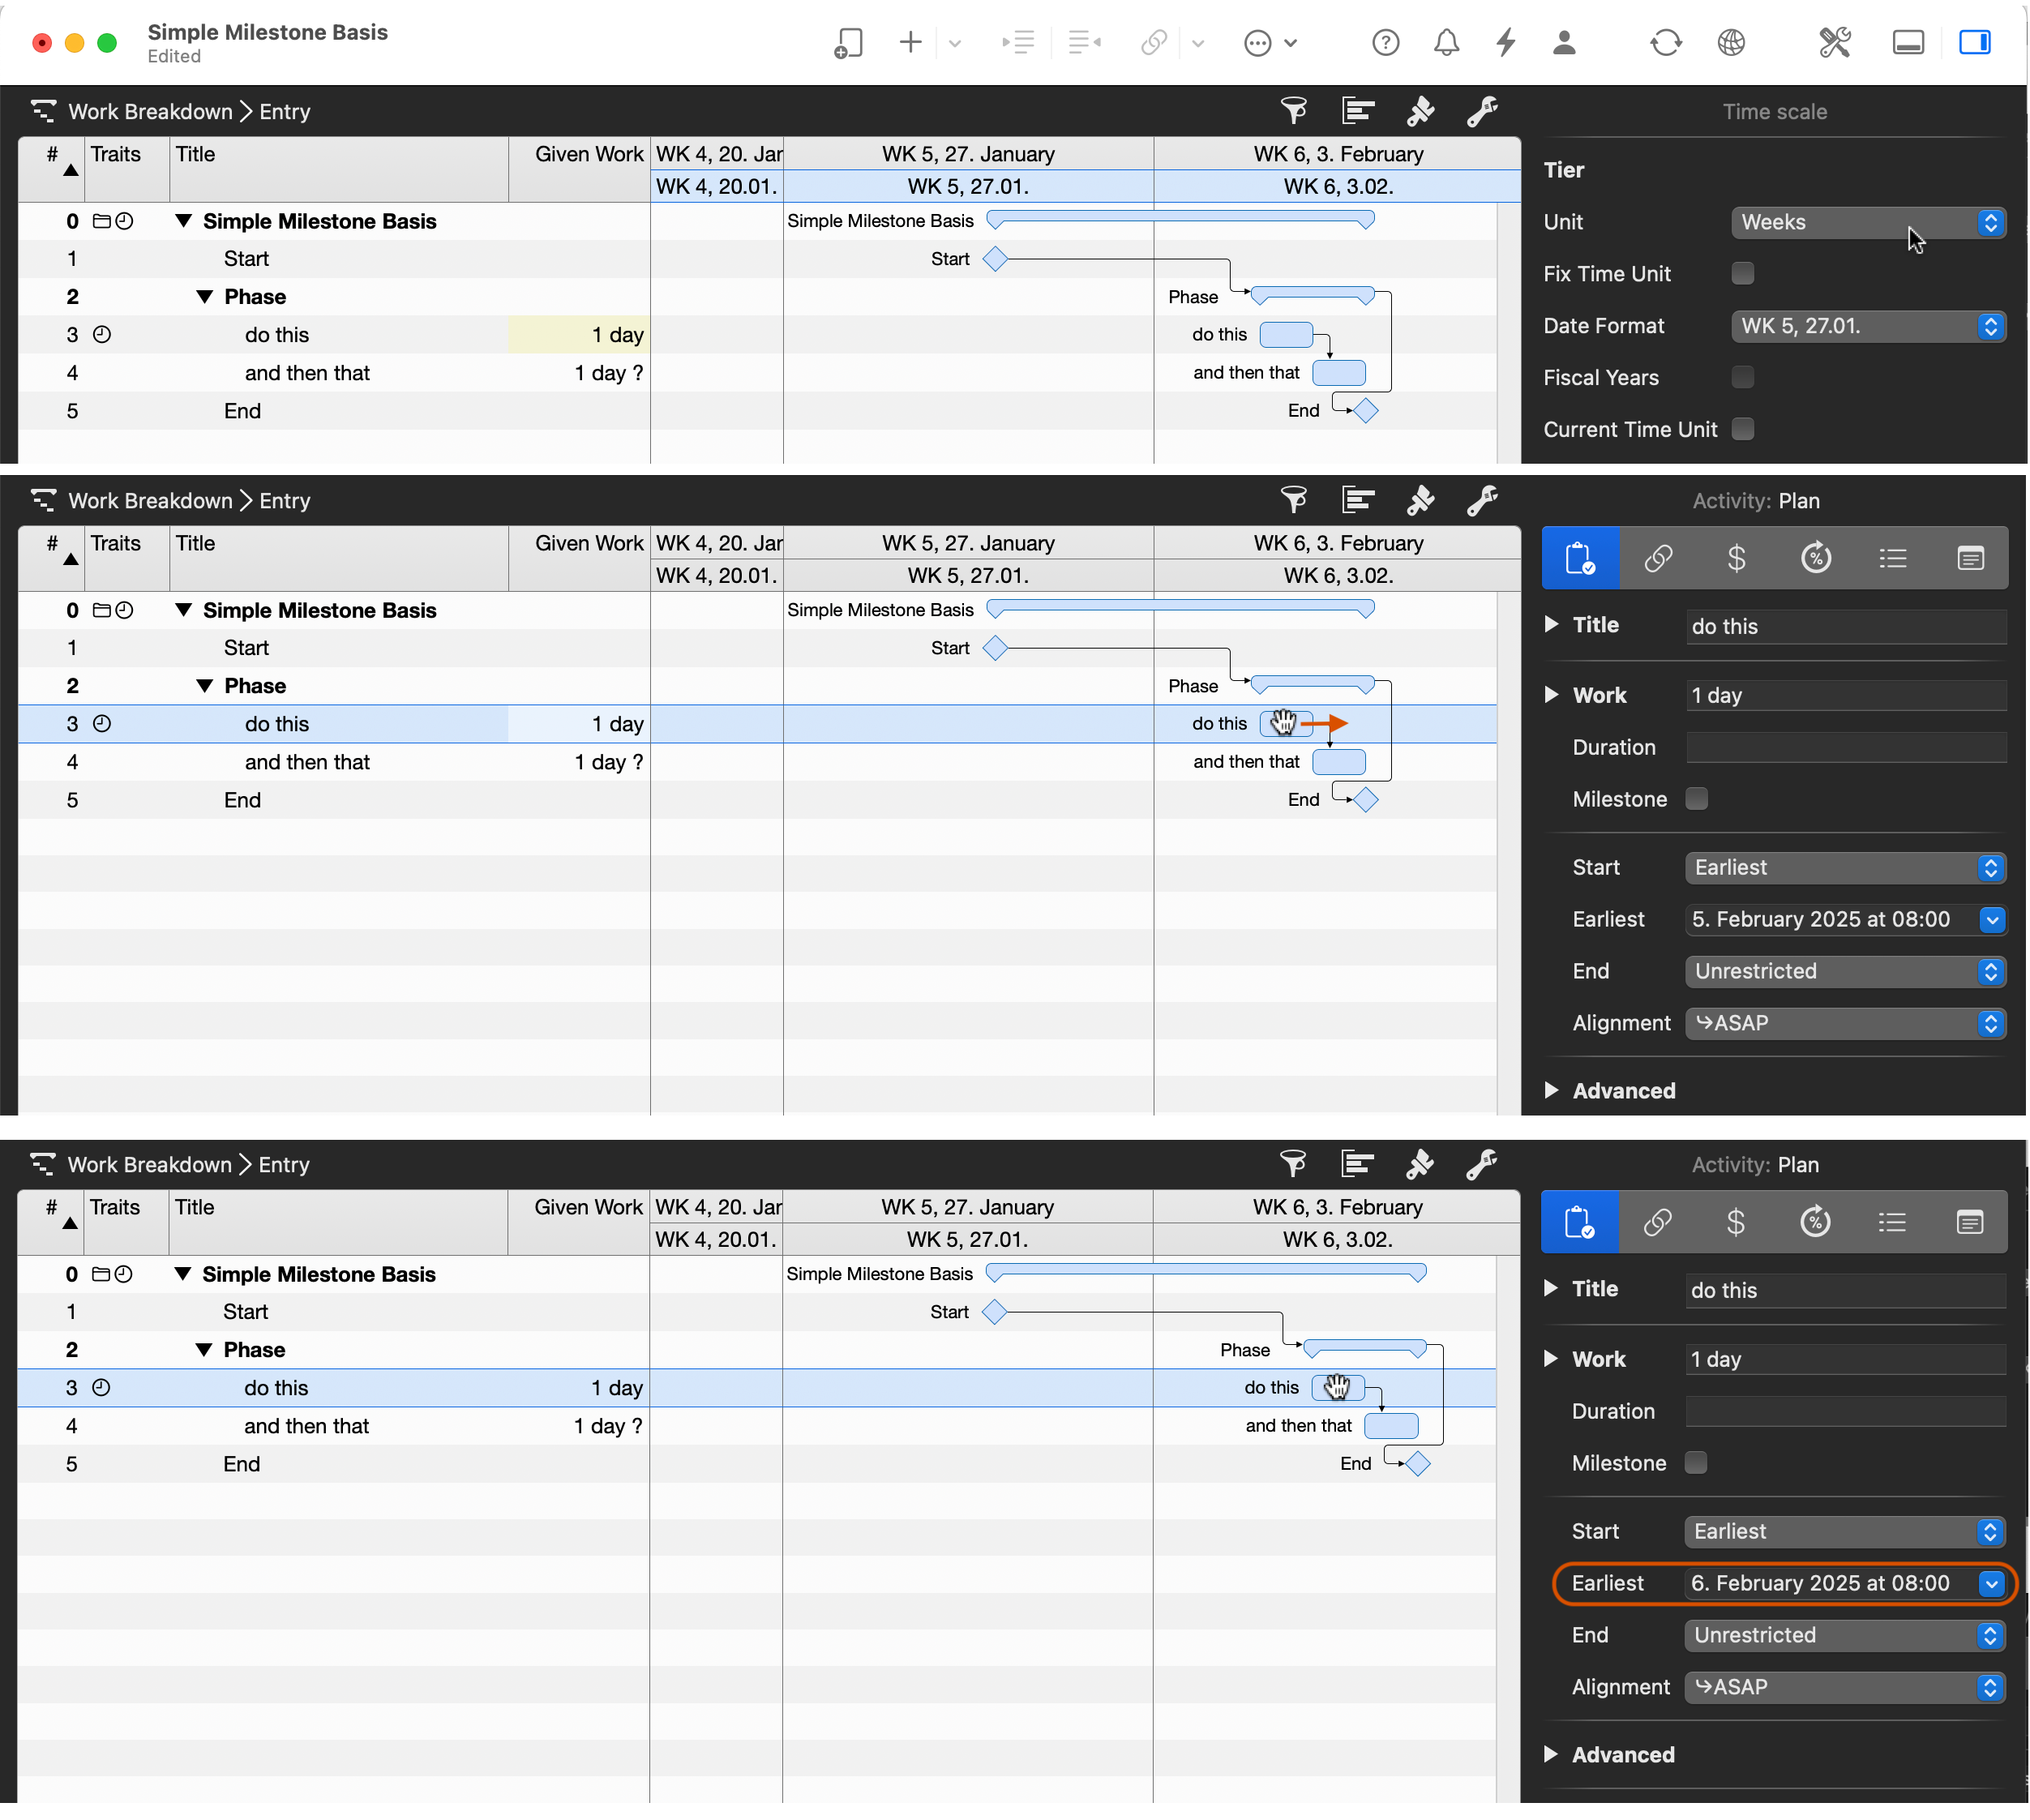Click the 'do this' Gantt bar in top view
The height and width of the screenshot is (1820, 2030).
[1286, 334]
